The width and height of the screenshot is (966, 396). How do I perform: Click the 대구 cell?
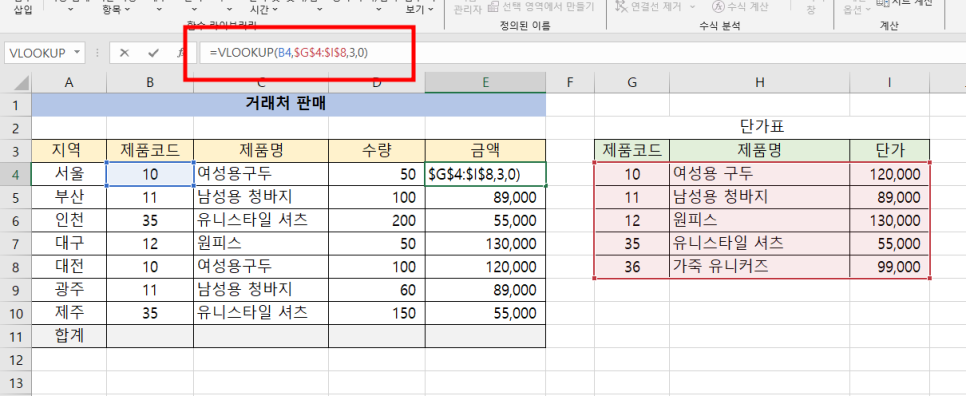coord(68,244)
